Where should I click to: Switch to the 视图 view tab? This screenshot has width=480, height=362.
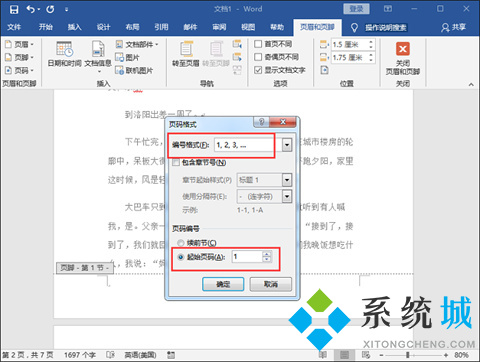[x=248, y=27]
